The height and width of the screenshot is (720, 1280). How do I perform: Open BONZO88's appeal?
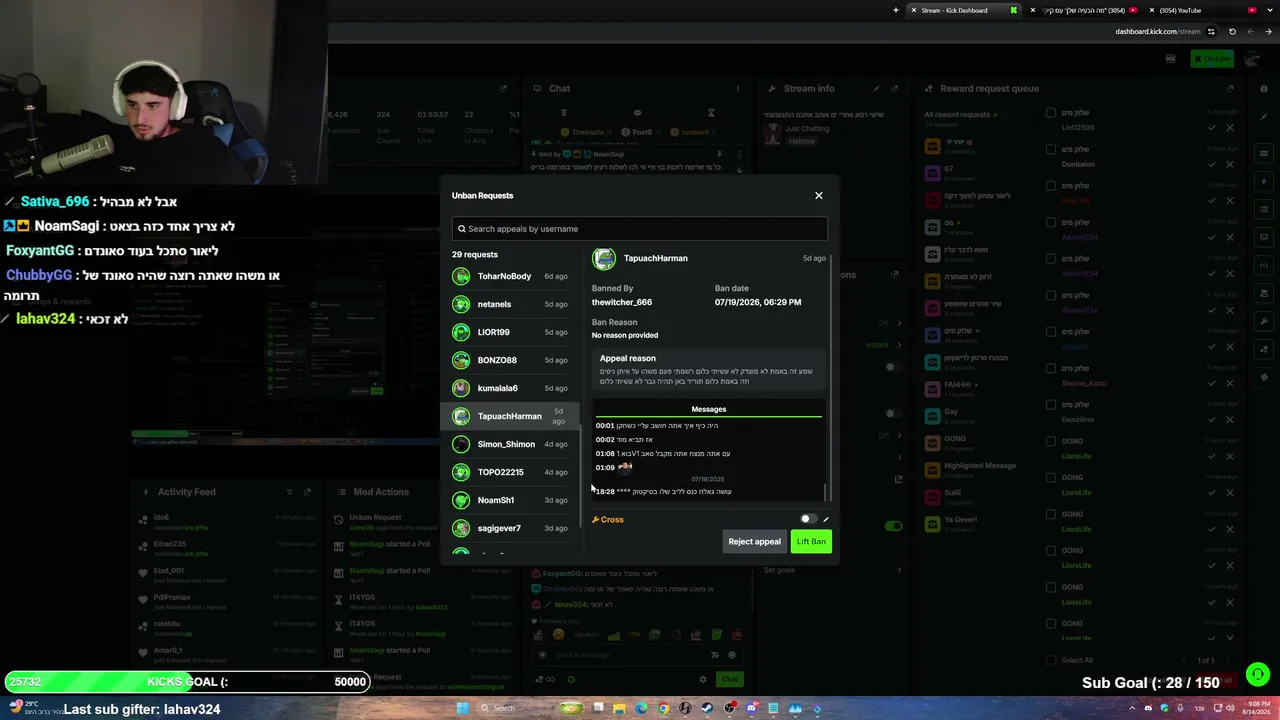coord(510,360)
